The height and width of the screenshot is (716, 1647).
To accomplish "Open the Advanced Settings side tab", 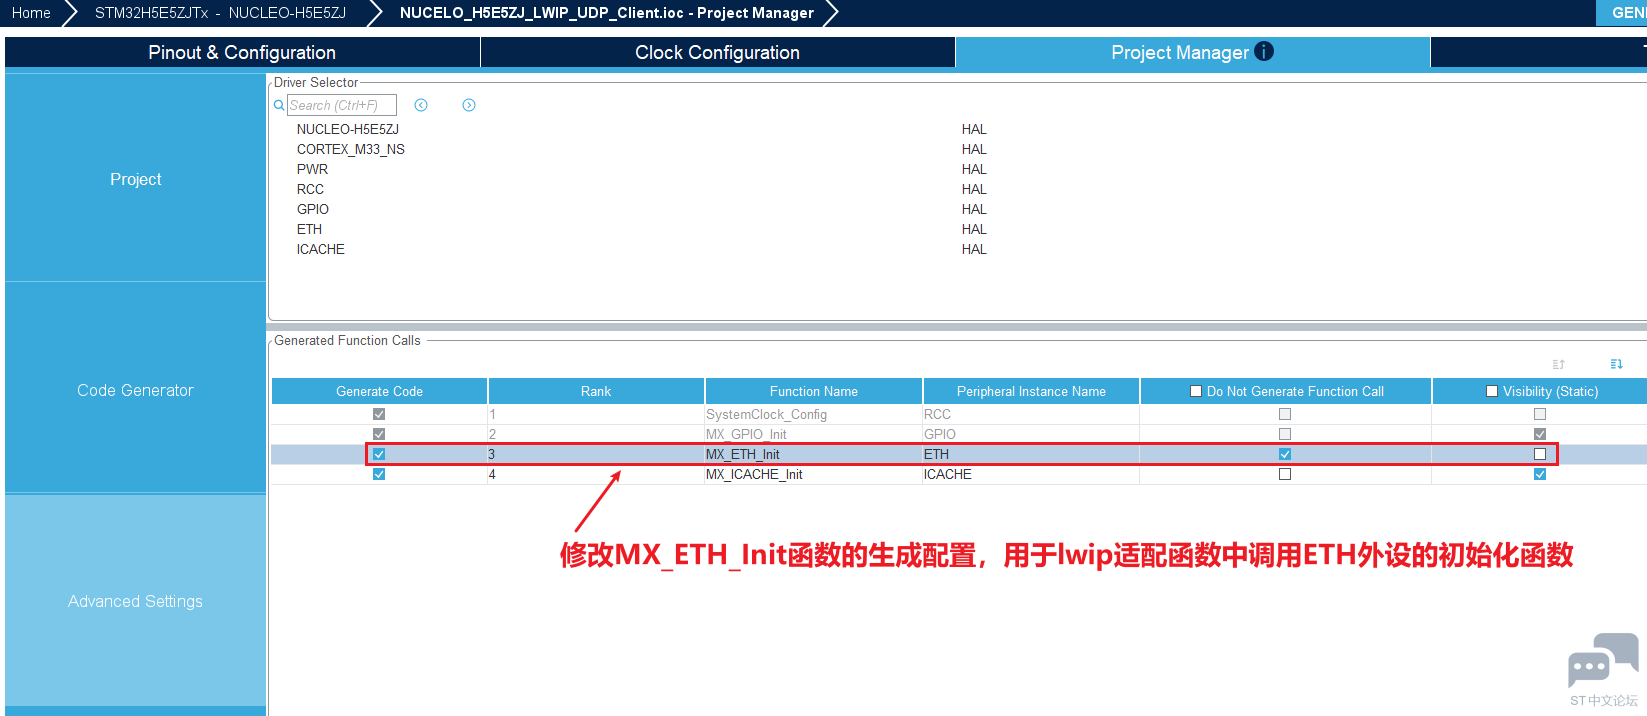I will [136, 601].
